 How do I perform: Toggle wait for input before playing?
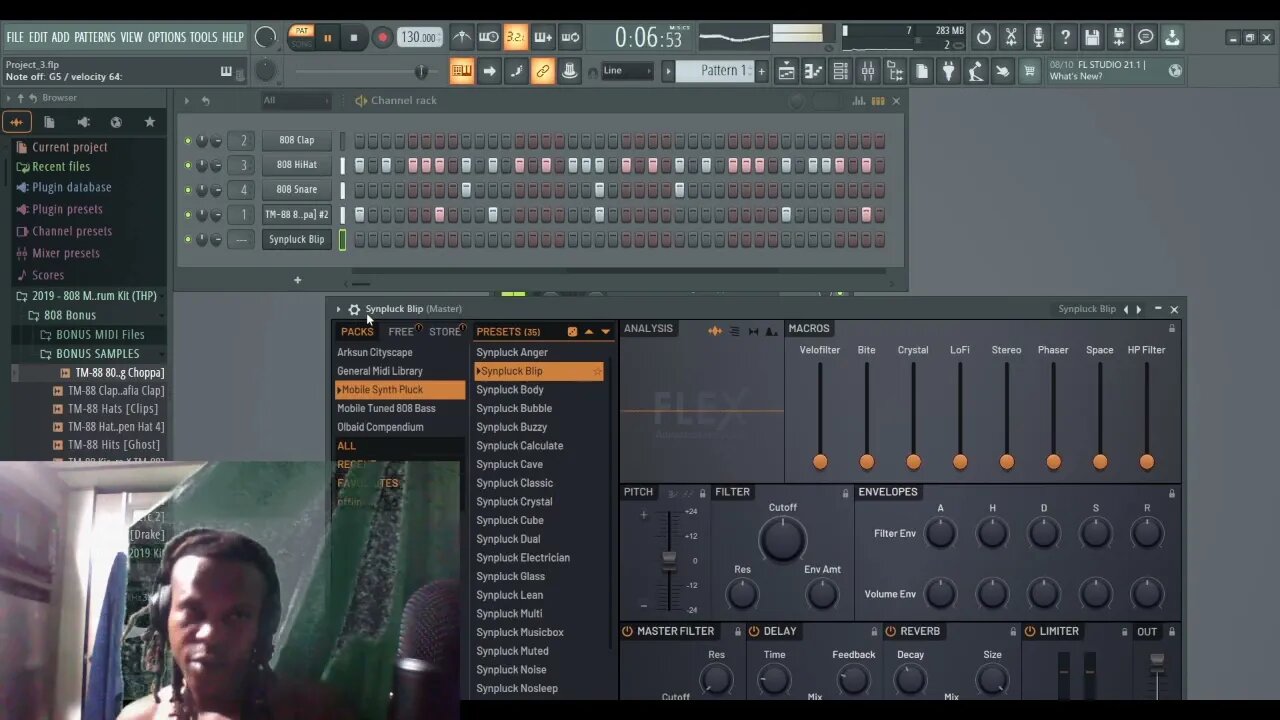[x=489, y=38]
